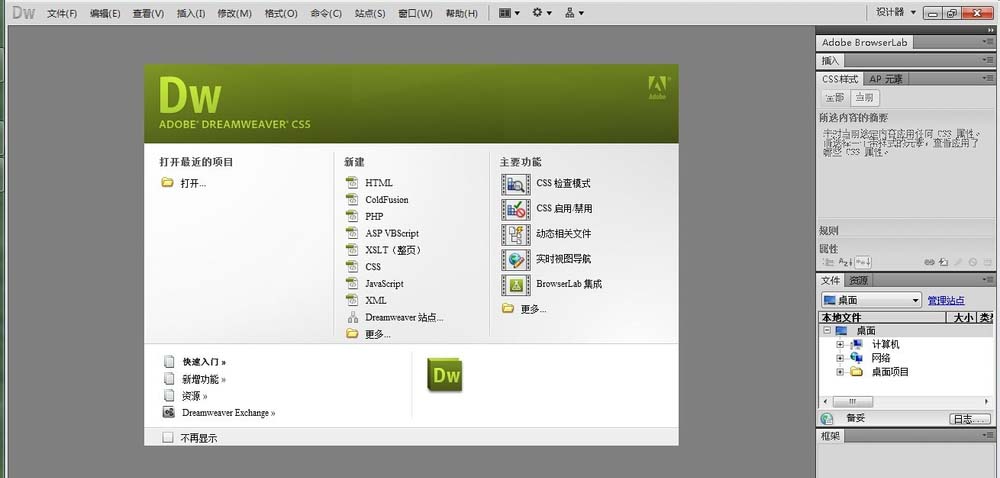Click the 管理站点 link

coord(945,300)
